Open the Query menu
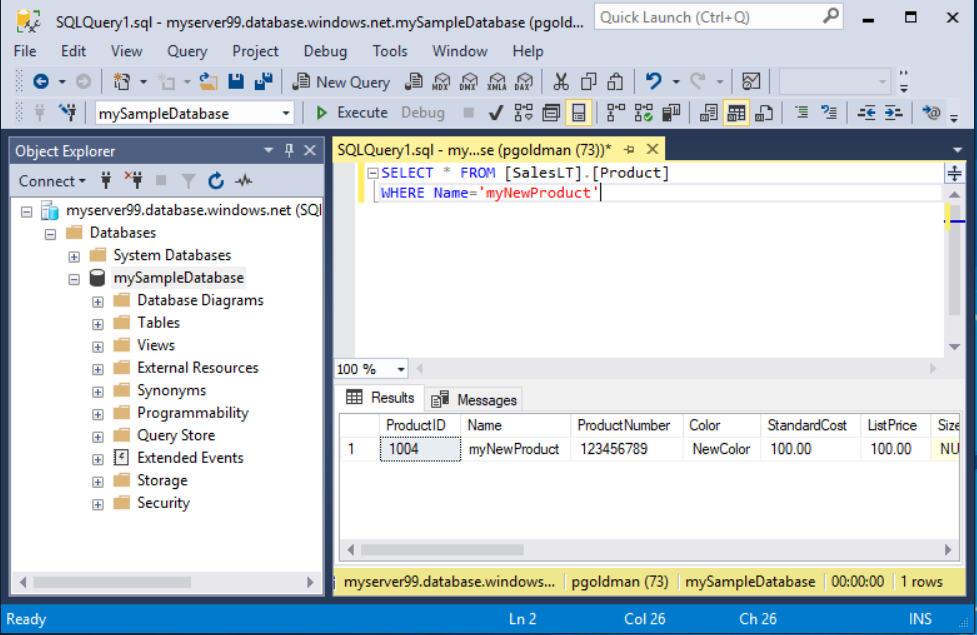Image resolution: width=977 pixels, height=635 pixels. 186,51
